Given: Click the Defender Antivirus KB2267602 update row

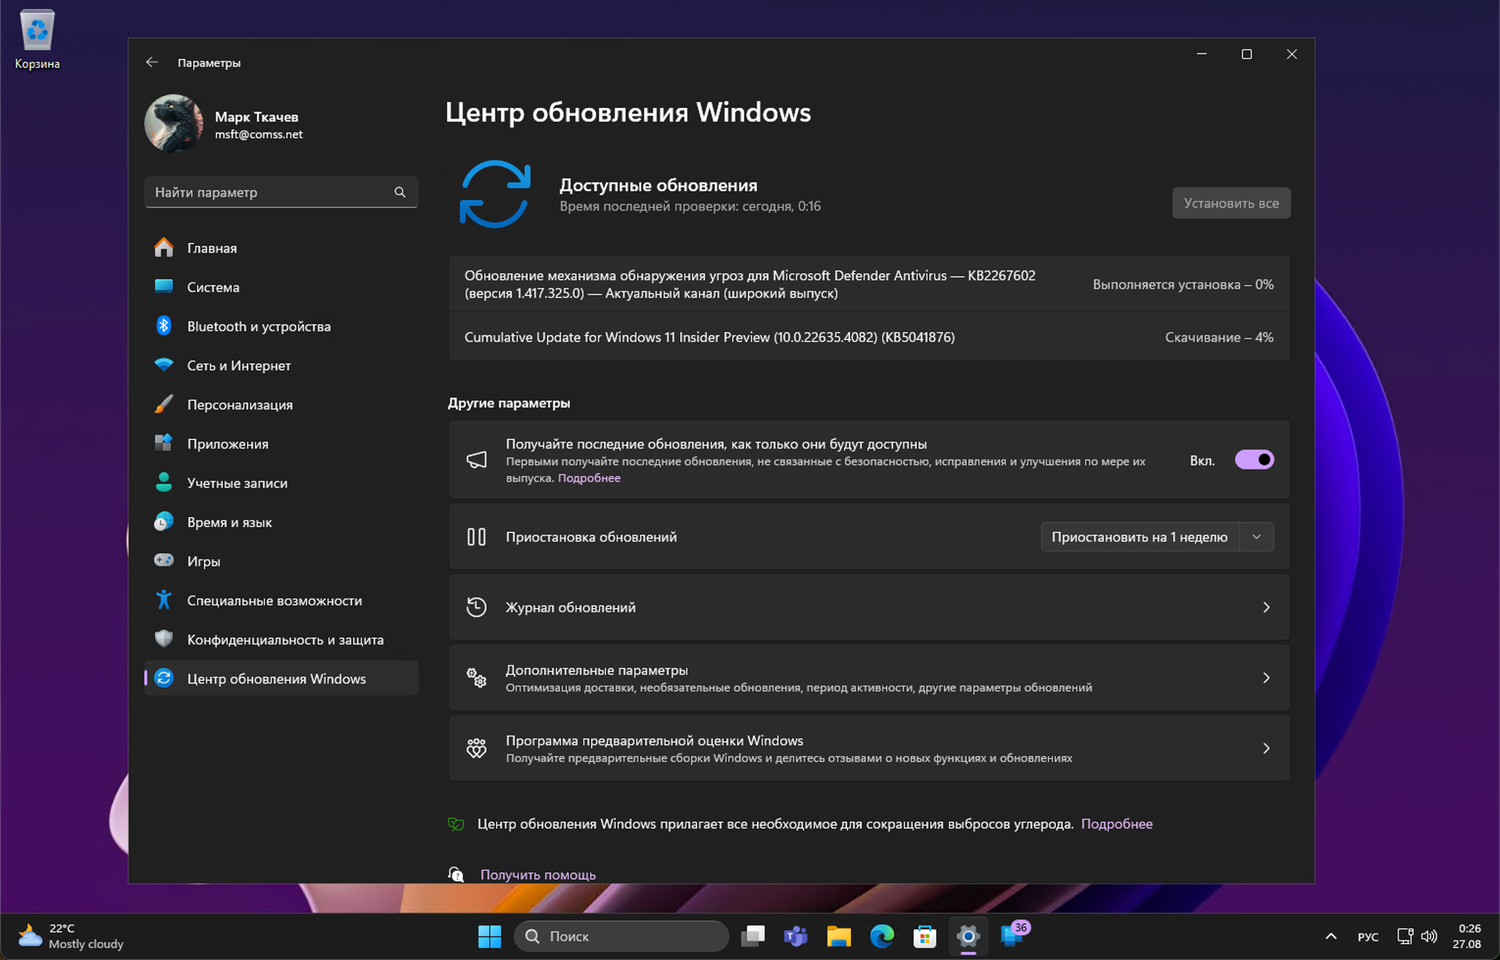Looking at the screenshot, I should click(x=869, y=284).
